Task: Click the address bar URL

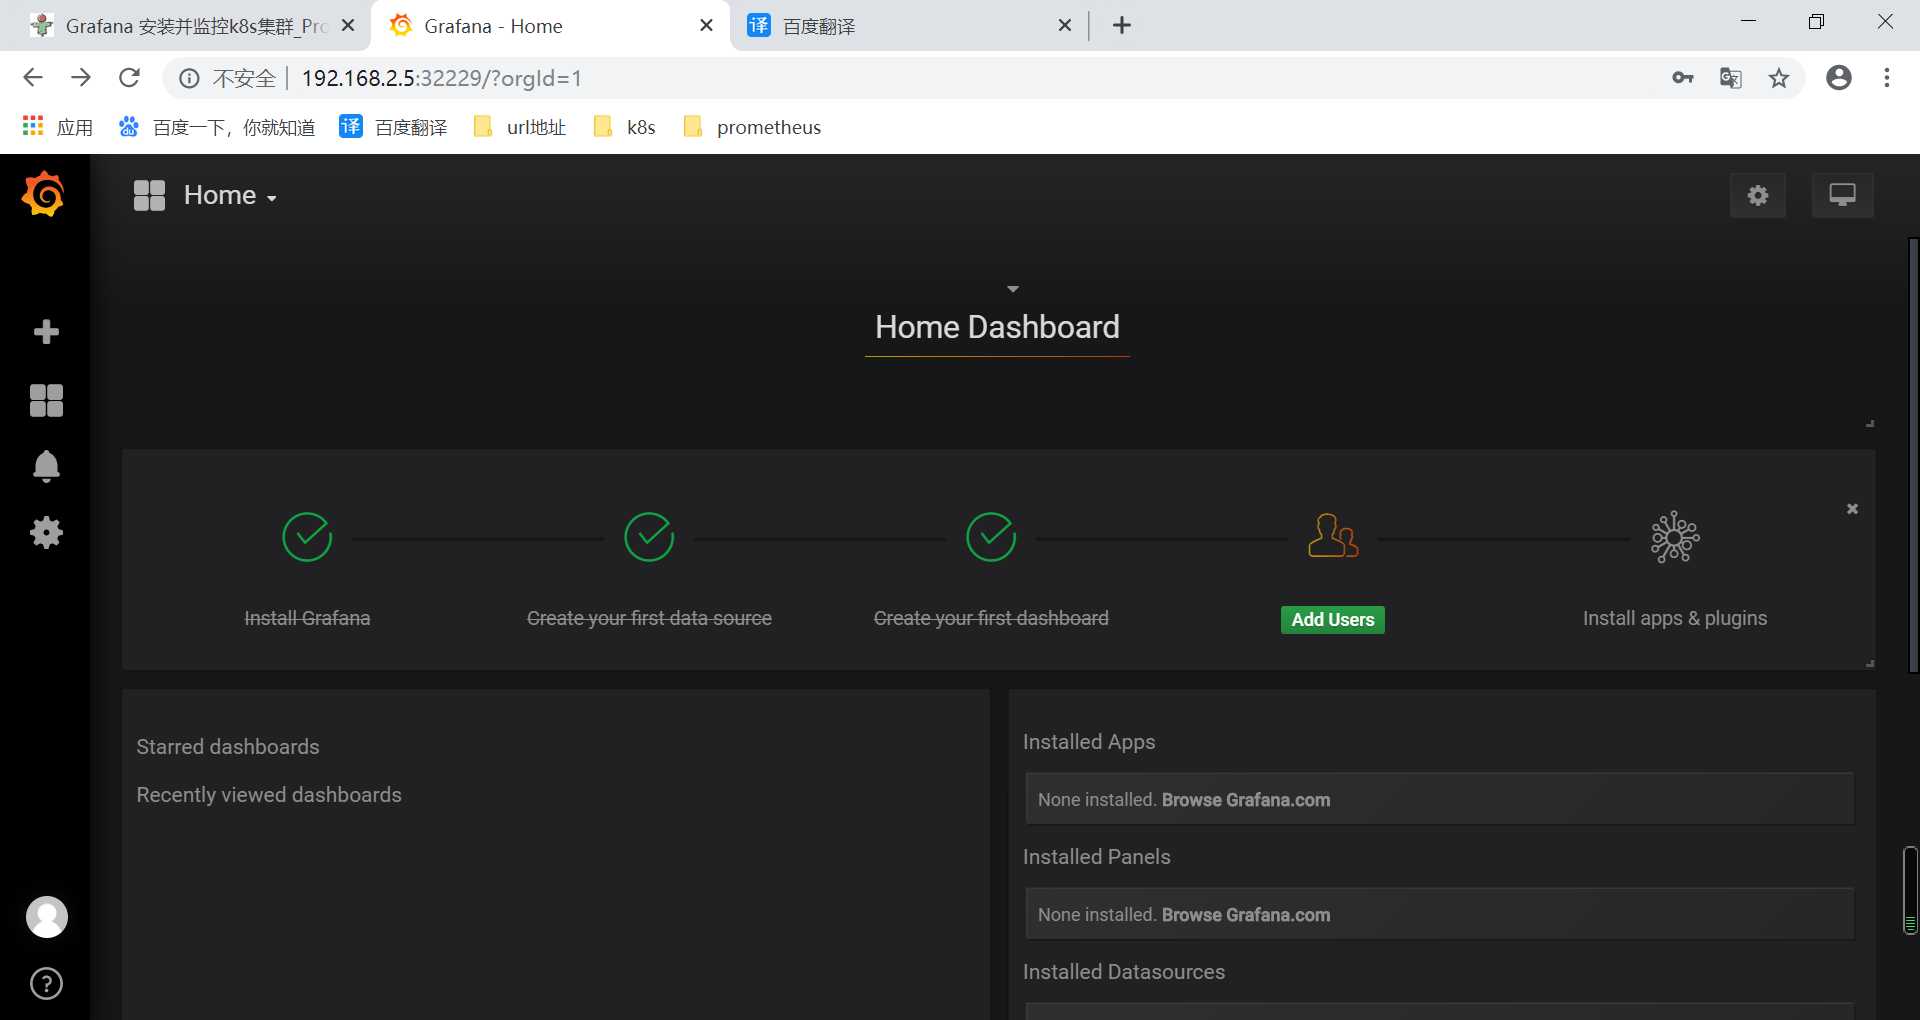Action: (441, 78)
